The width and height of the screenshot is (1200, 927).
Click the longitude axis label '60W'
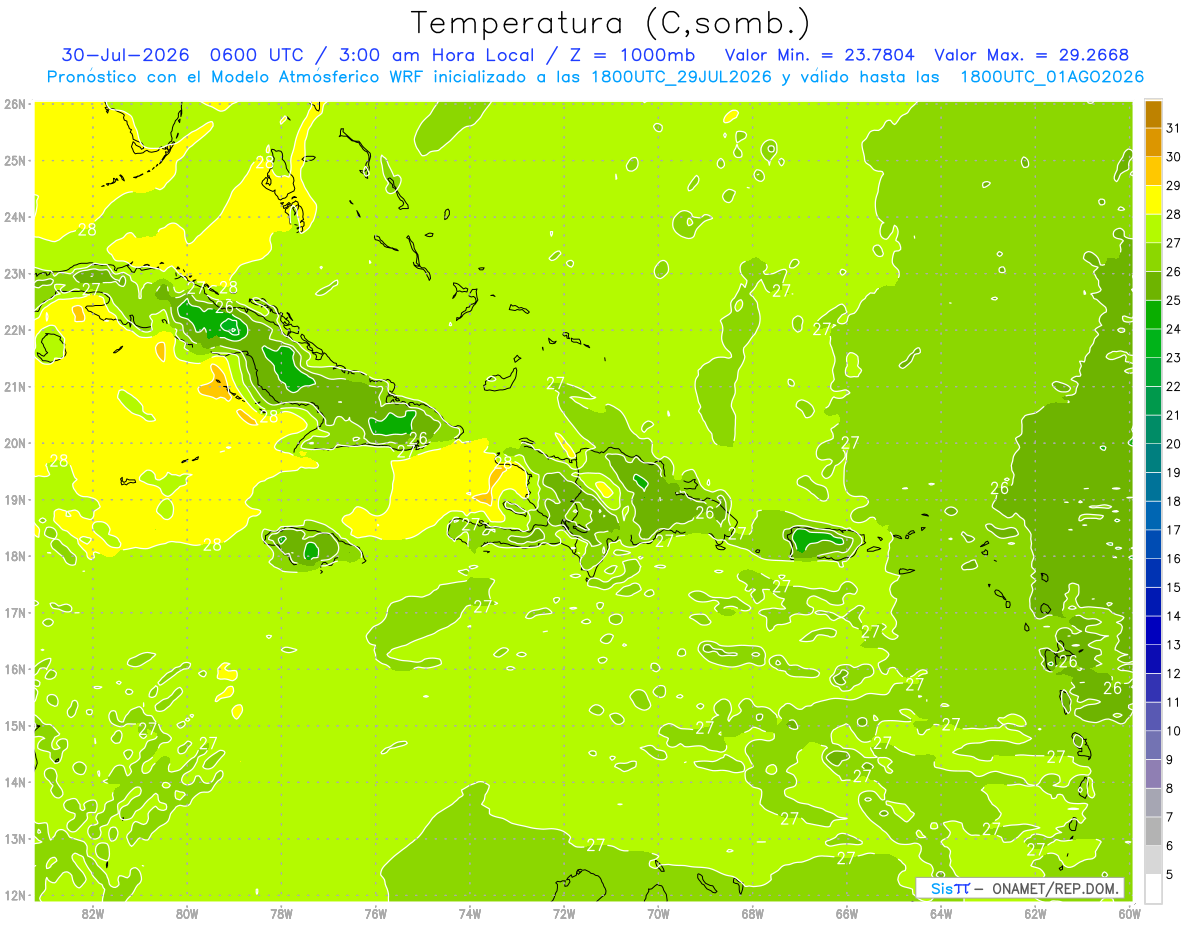coord(1129,913)
